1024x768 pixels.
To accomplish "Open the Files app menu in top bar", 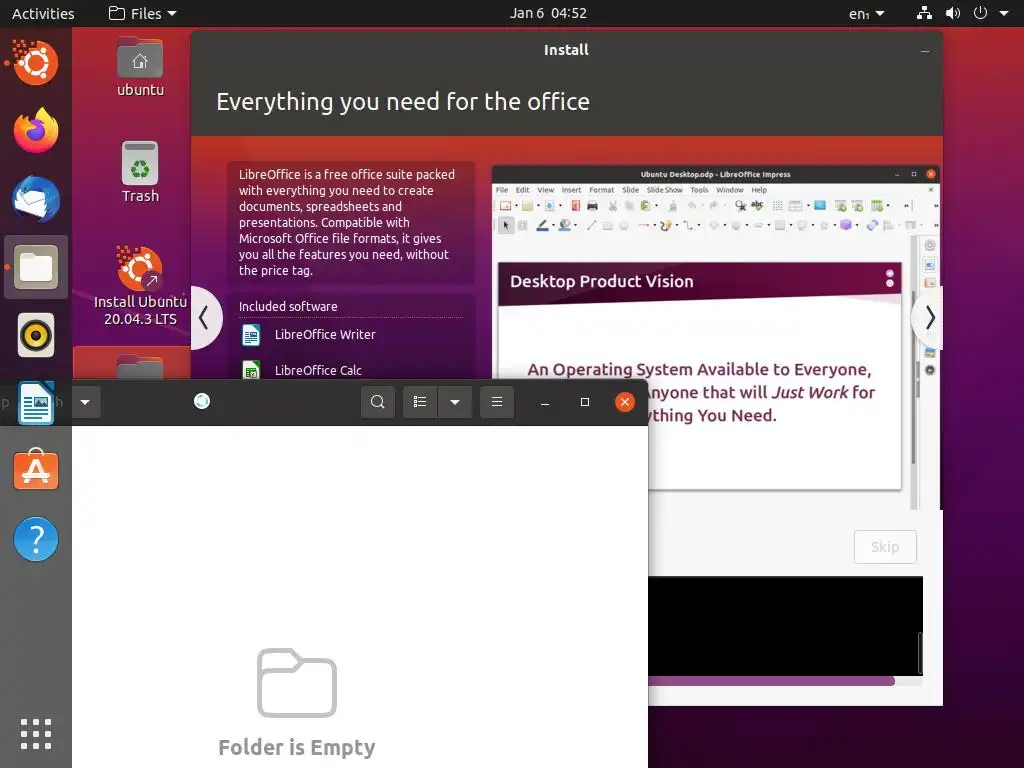I will 142,13.
